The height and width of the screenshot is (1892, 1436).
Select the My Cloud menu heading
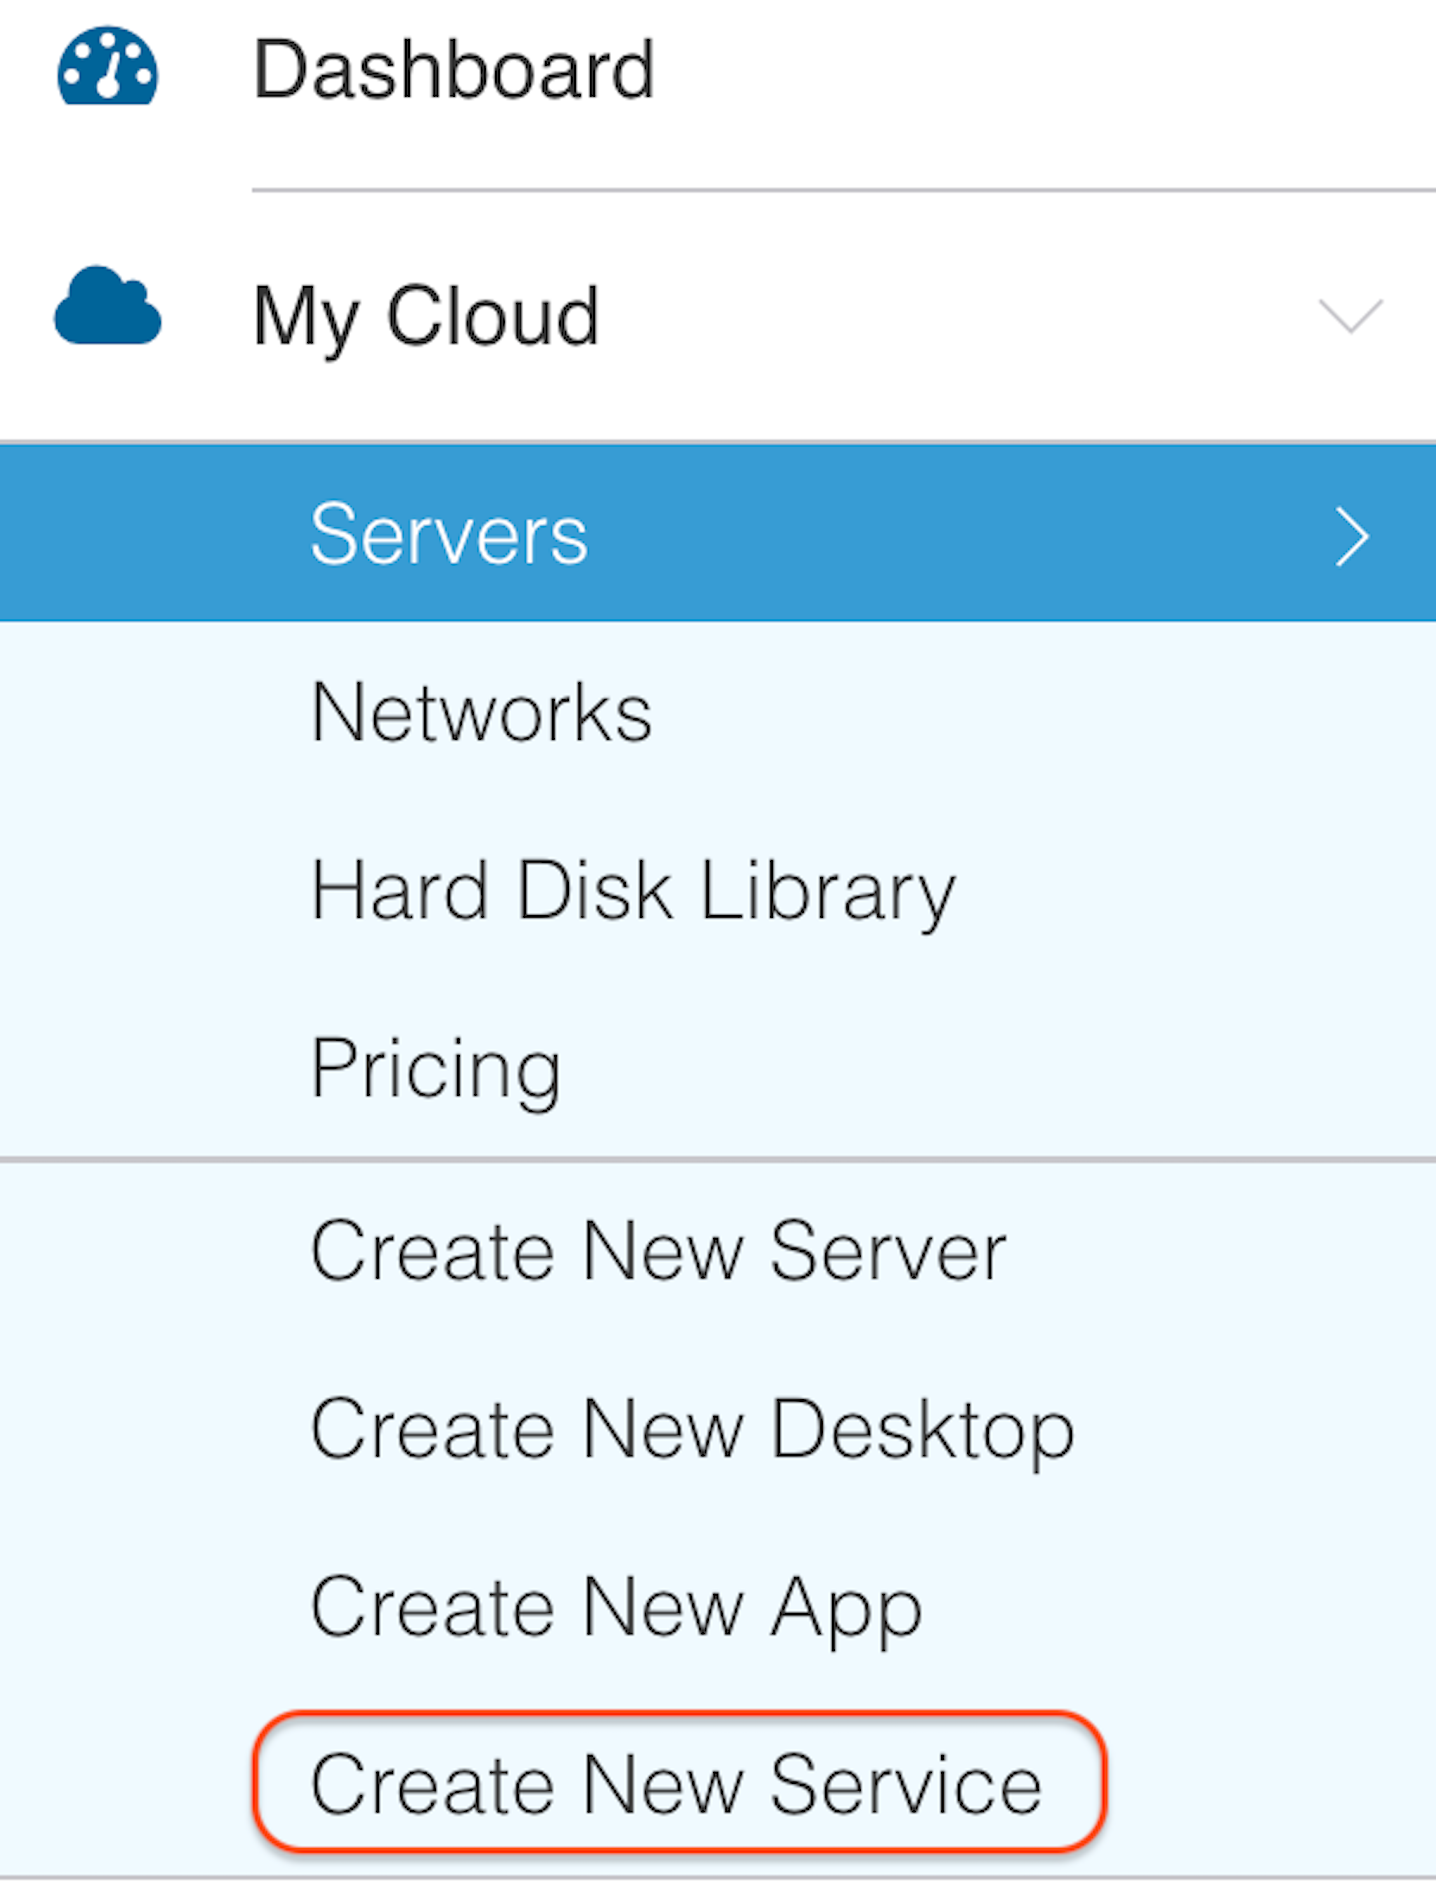point(425,316)
